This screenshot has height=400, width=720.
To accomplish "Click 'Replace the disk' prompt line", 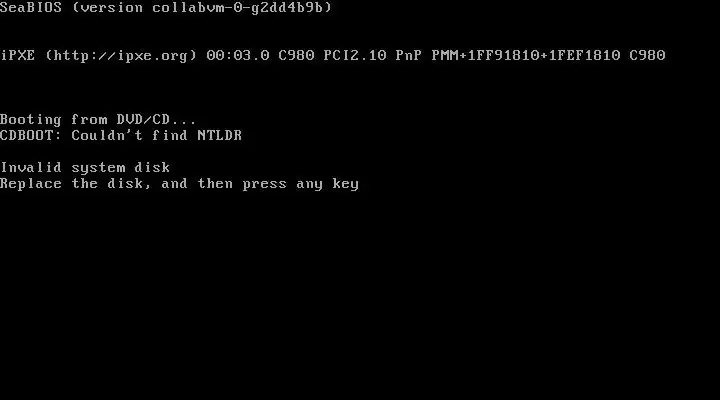I will (x=179, y=184).
